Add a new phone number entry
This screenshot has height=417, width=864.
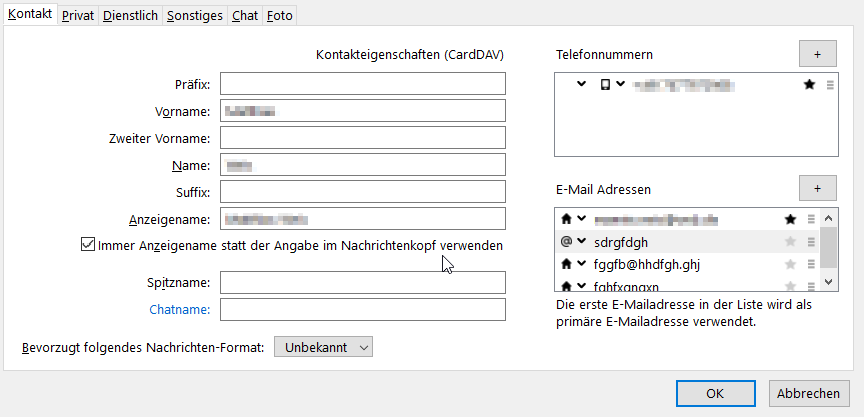817,53
